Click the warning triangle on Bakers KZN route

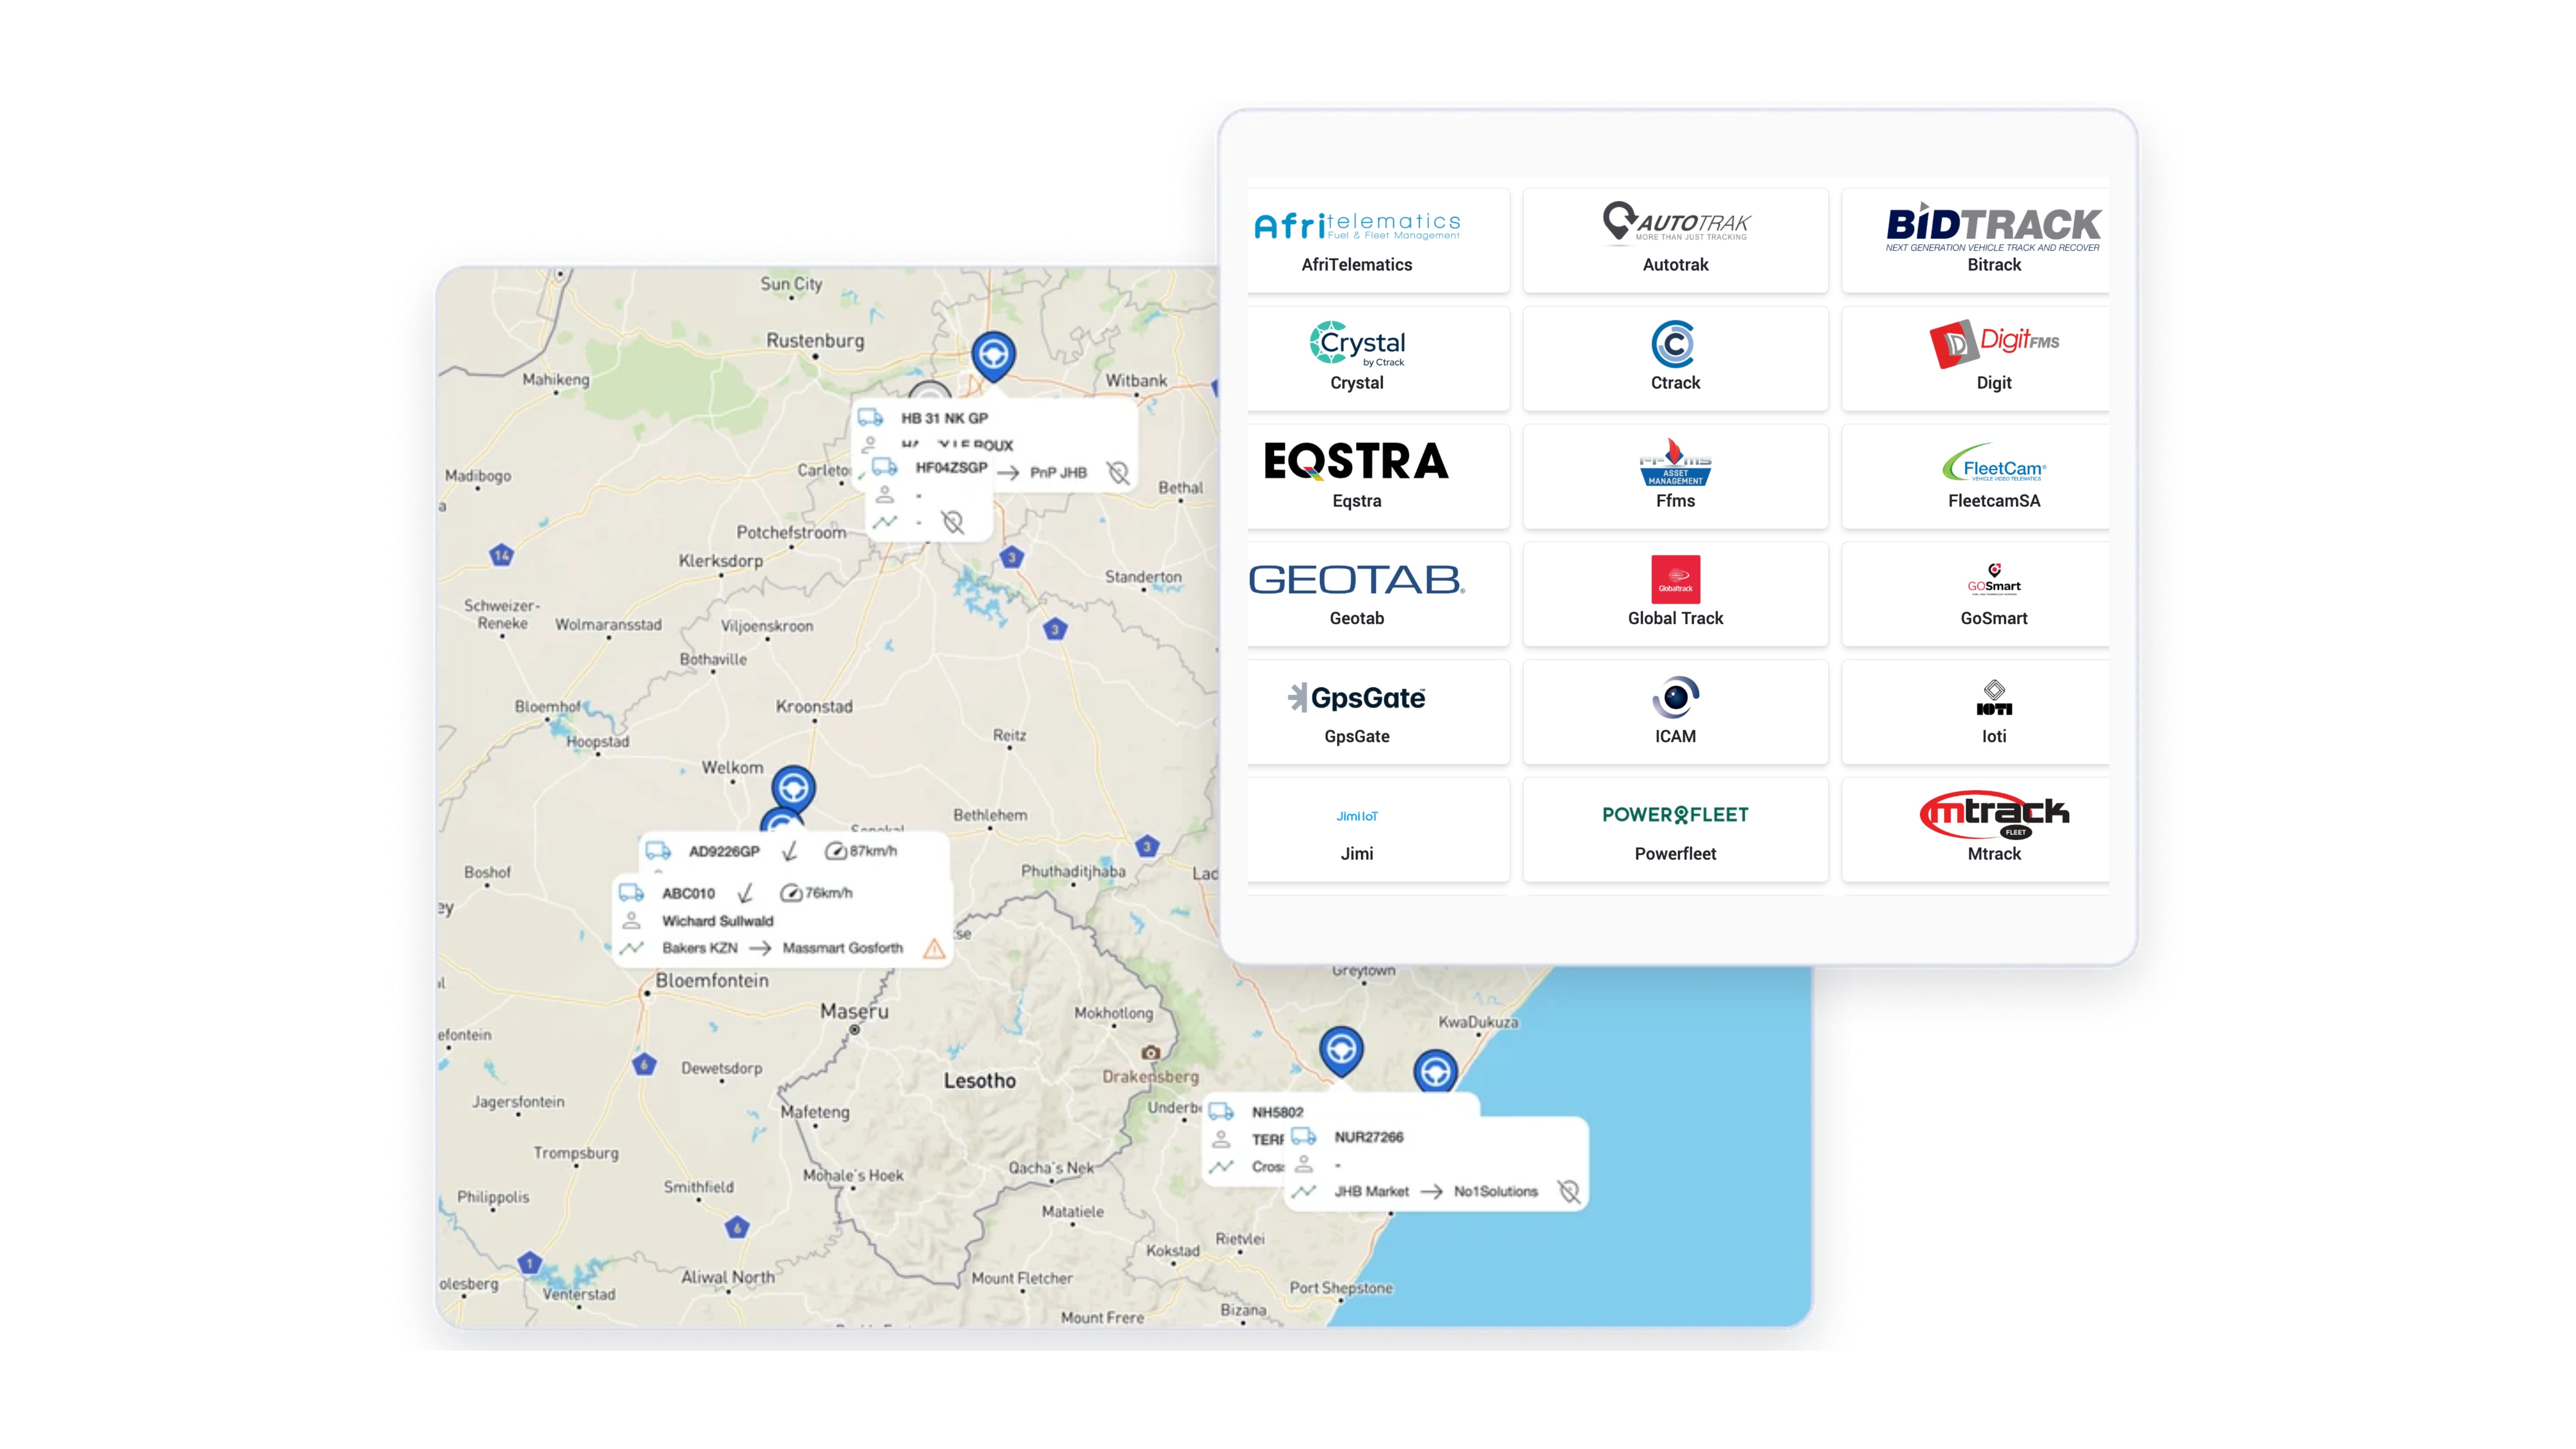point(933,948)
